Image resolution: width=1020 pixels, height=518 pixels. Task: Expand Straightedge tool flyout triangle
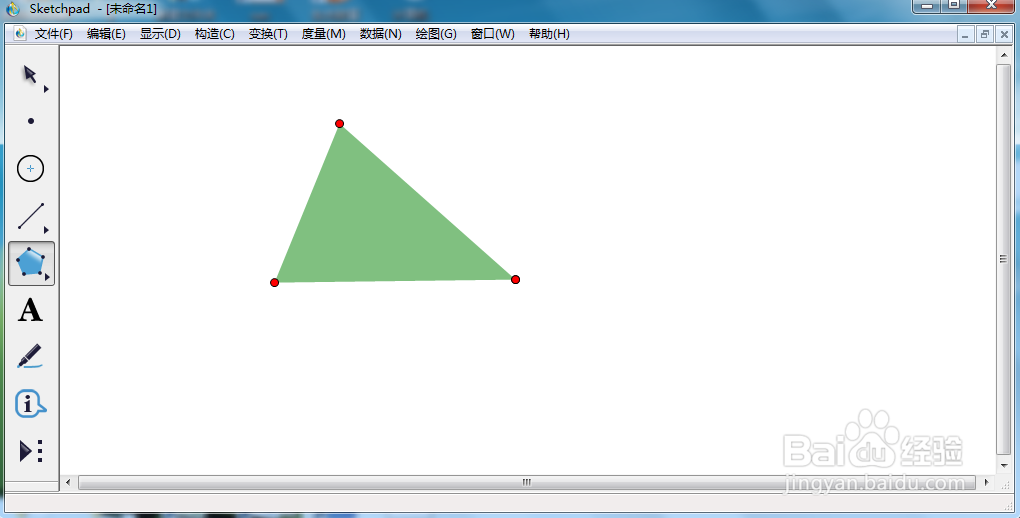(46, 230)
